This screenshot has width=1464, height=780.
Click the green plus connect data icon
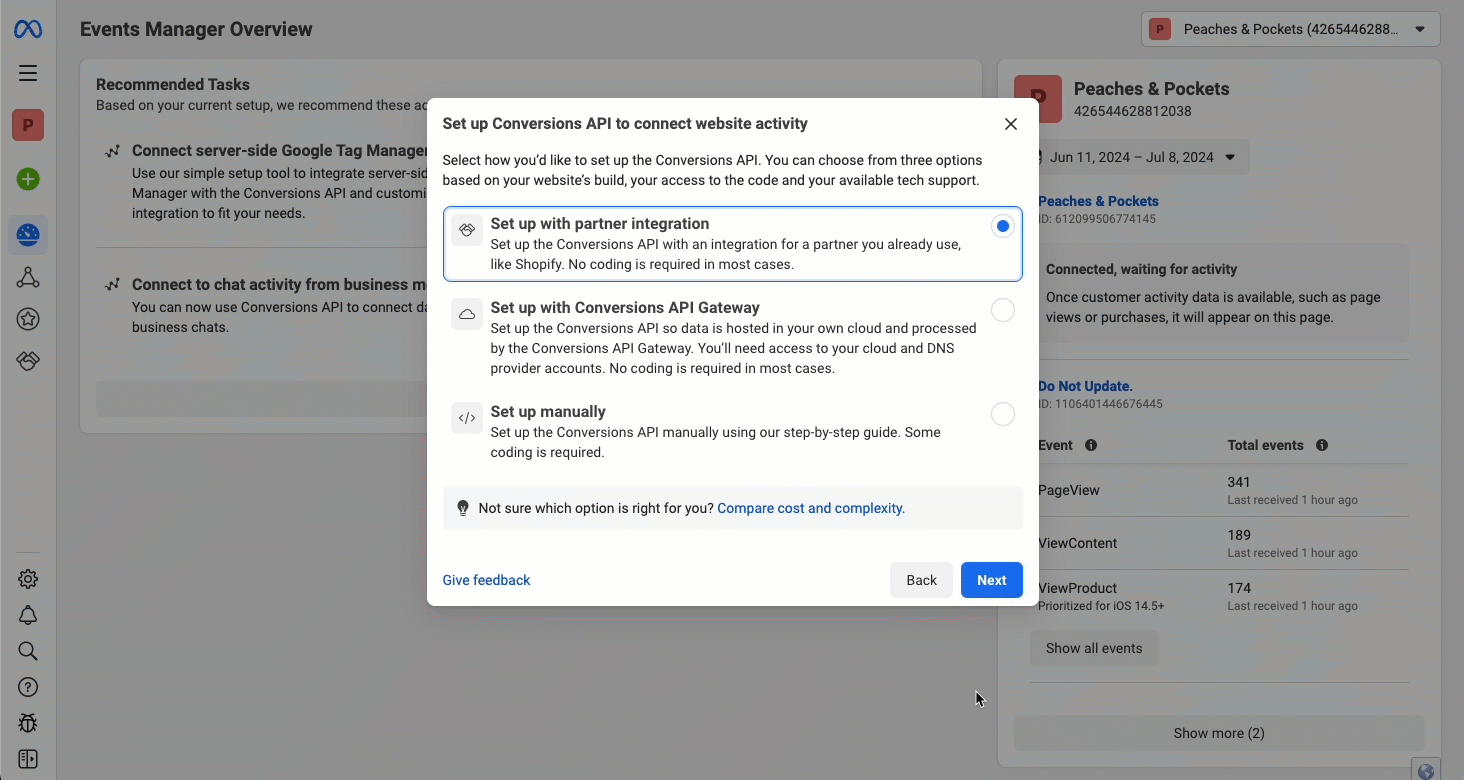(28, 179)
